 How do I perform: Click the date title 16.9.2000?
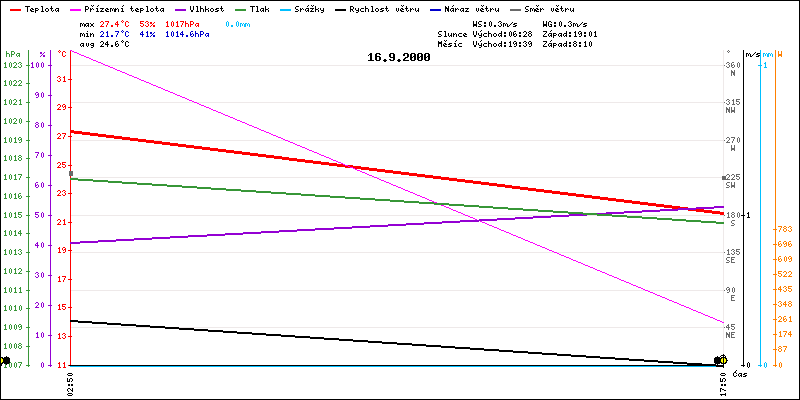pyautogui.click(x=399, y=58)
